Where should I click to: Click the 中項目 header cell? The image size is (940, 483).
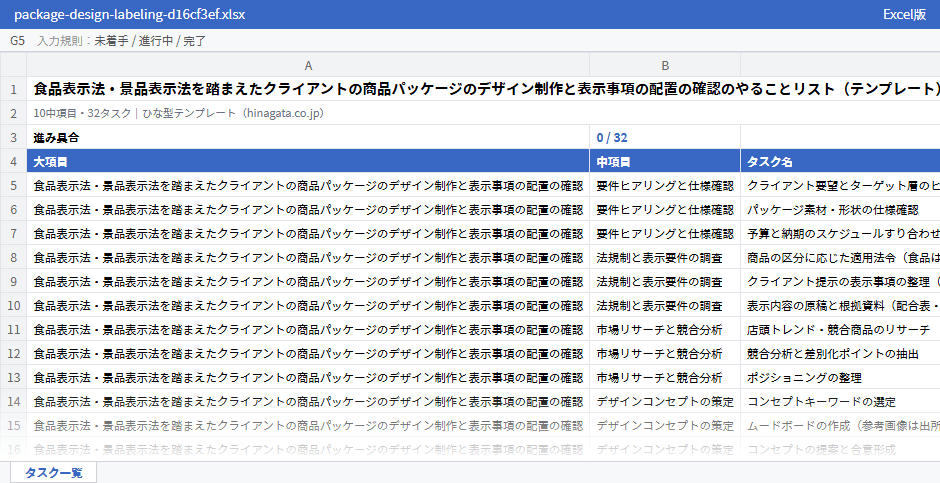(665, 161)
